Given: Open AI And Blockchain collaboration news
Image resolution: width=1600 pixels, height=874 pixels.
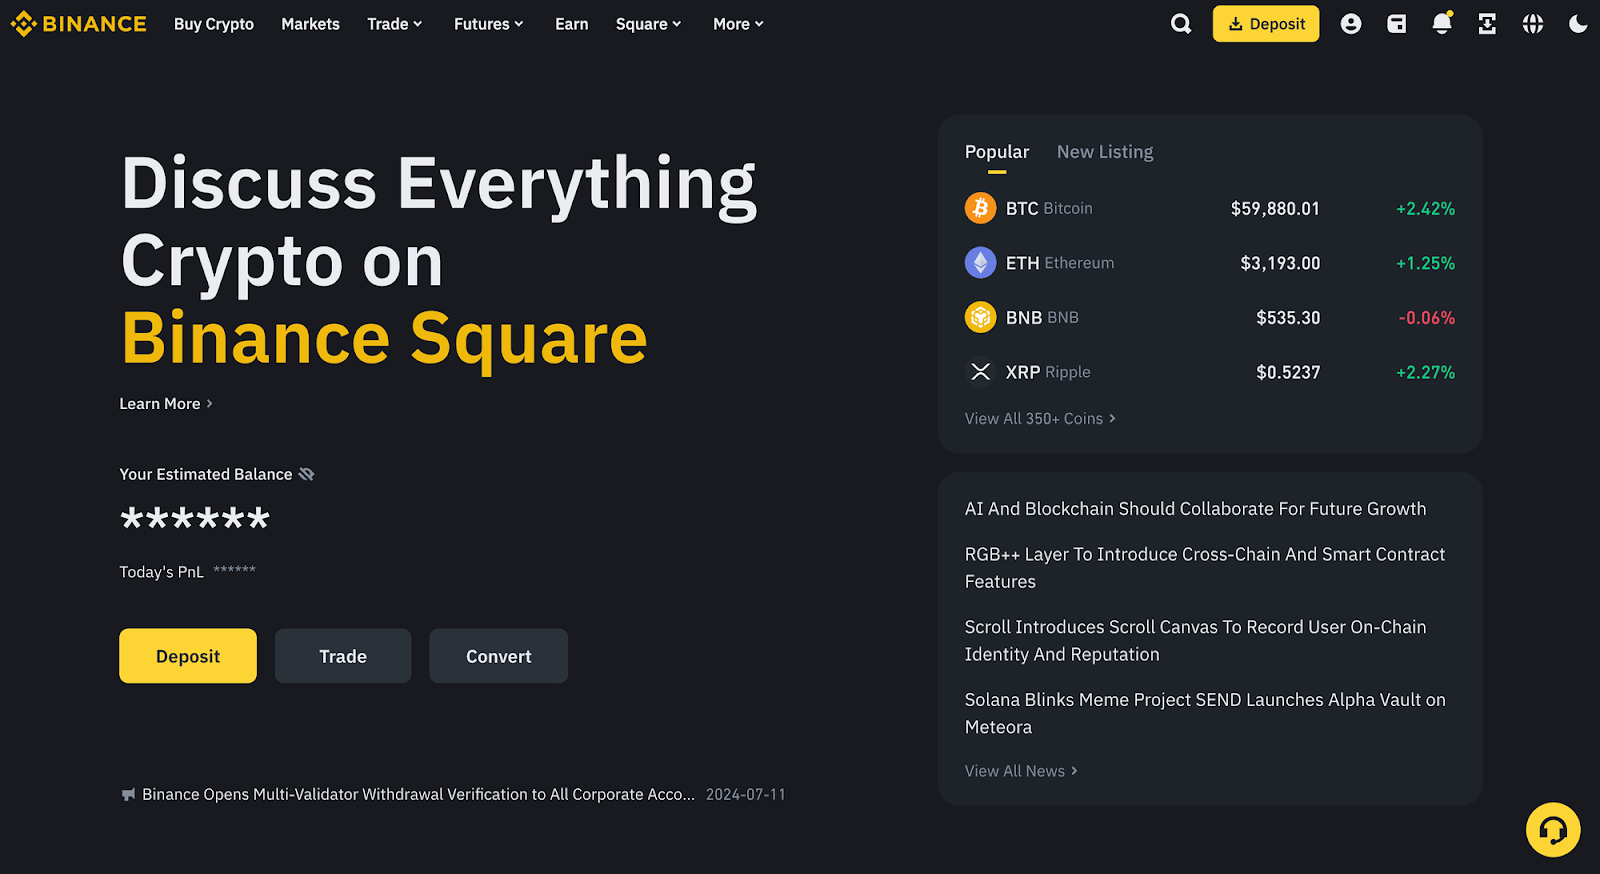Looking at the screenshot, I should point(1195,509).
